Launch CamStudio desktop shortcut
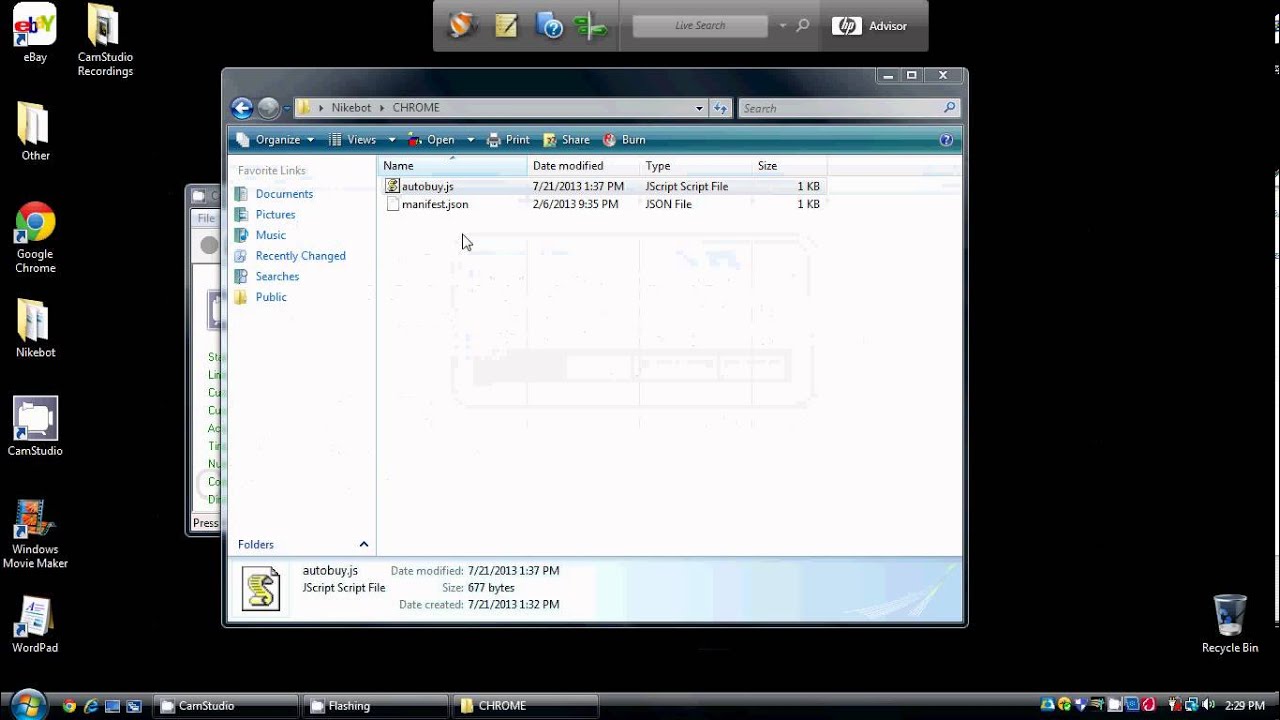The width and height of the screenshot is (1280, 720). [x=35, y=426]
